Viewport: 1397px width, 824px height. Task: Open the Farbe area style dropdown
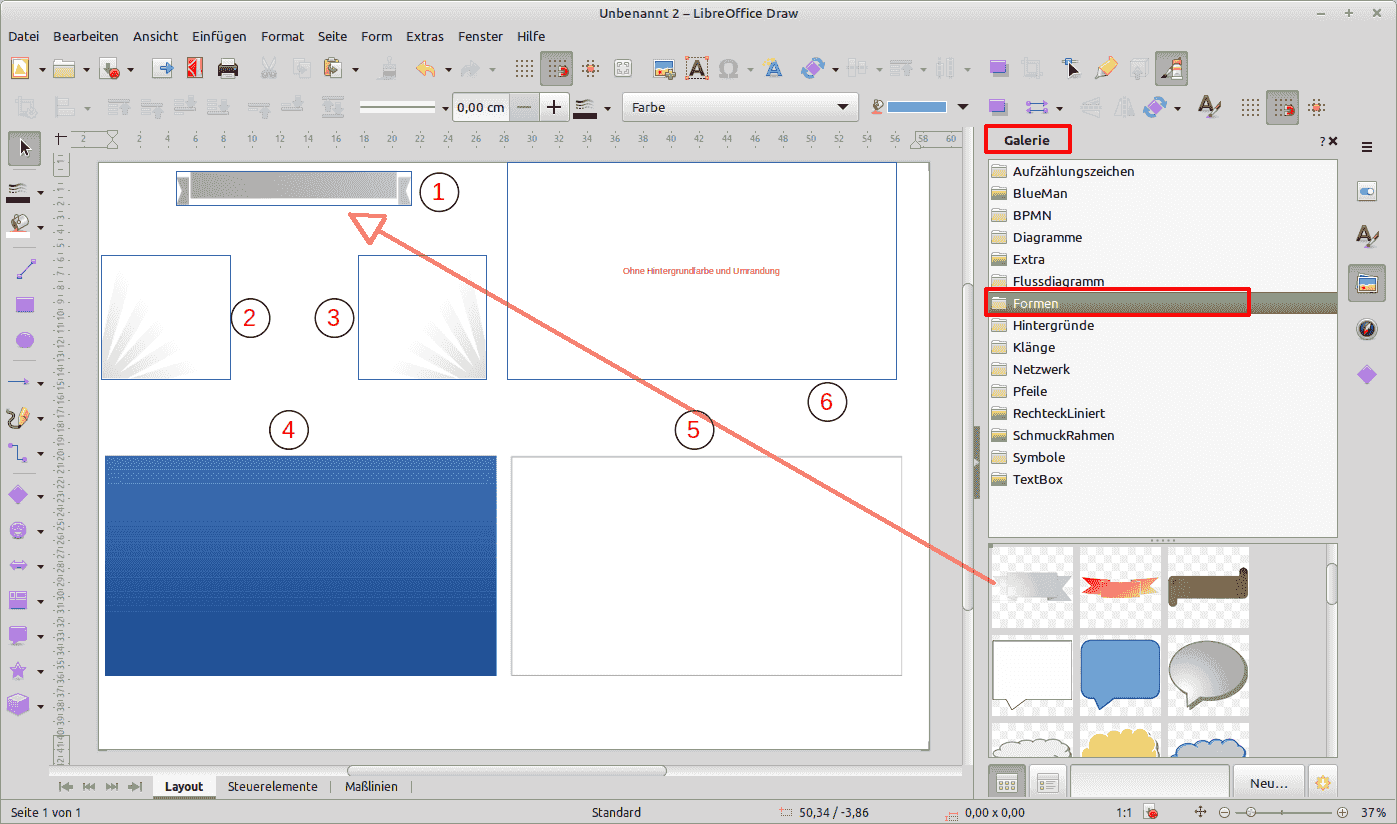click(841, 107)
